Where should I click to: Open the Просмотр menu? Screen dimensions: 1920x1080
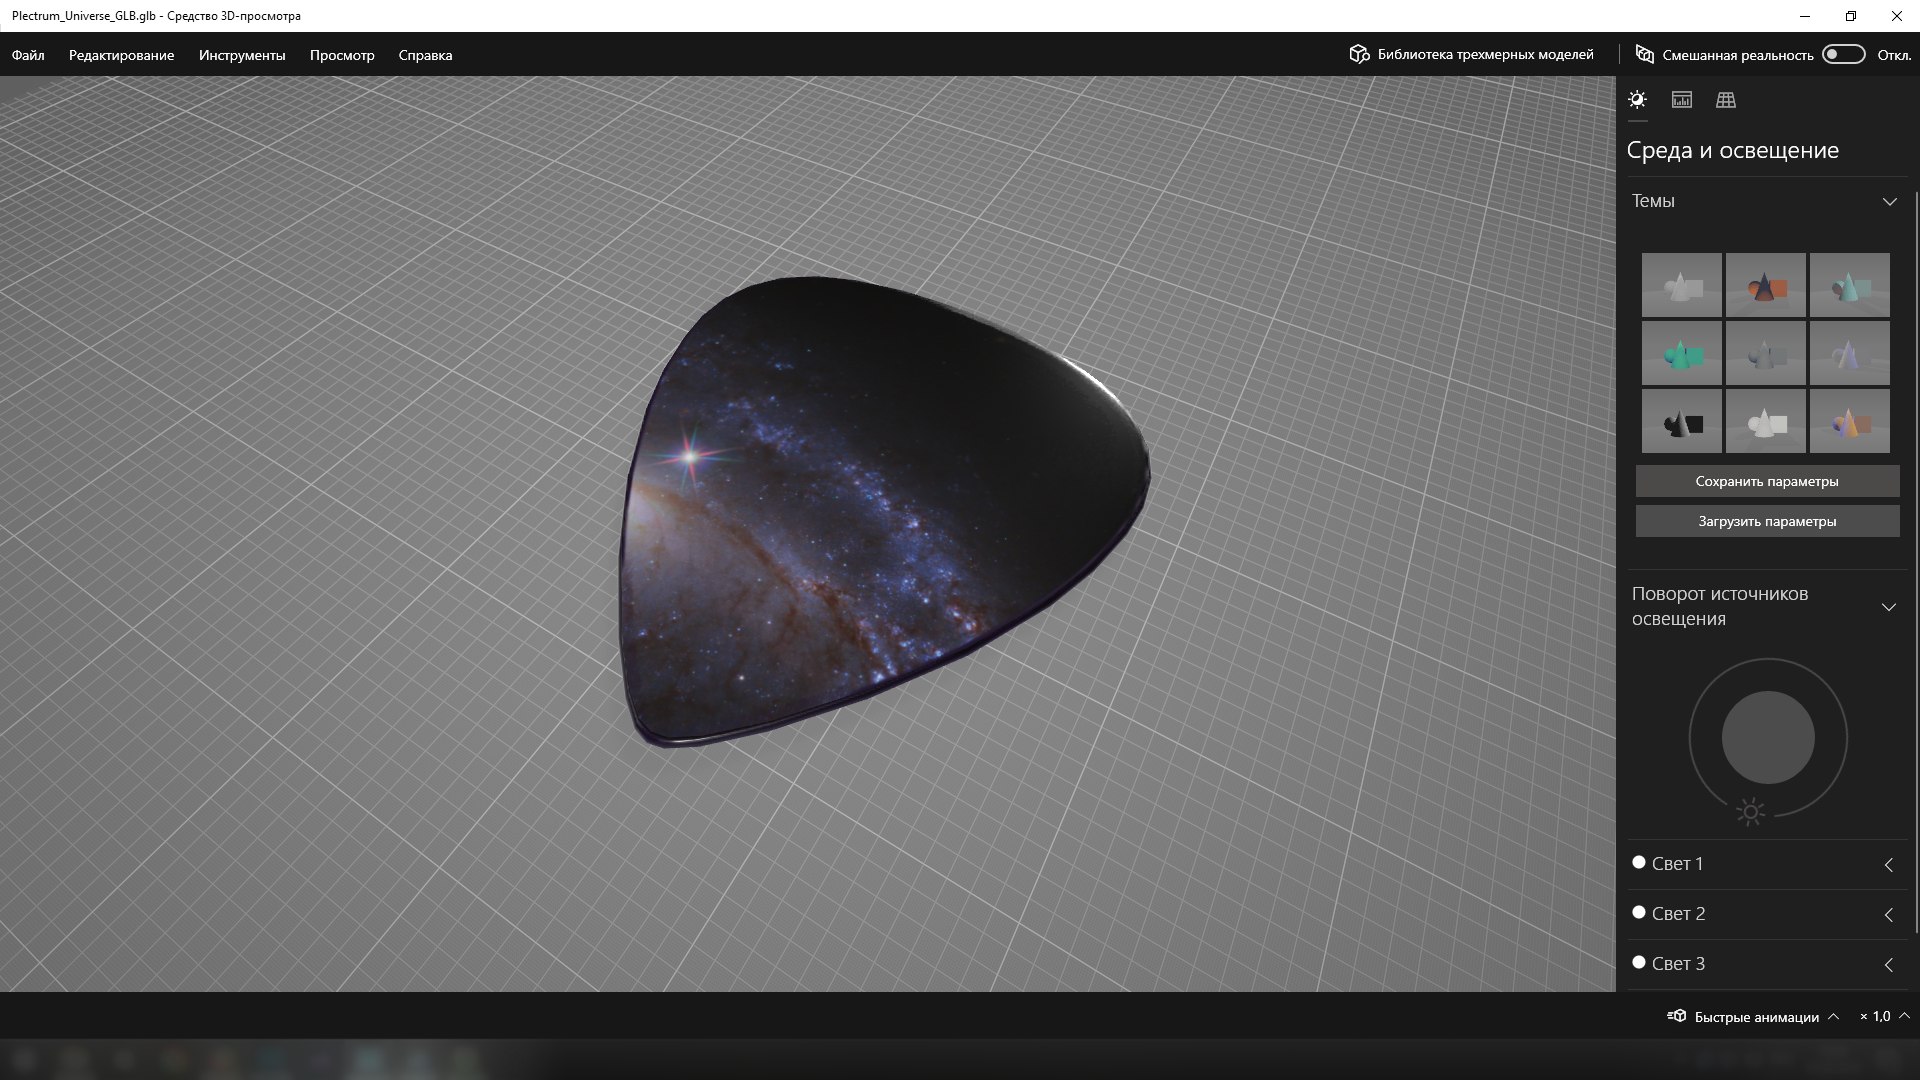click(x=342, y=55)
